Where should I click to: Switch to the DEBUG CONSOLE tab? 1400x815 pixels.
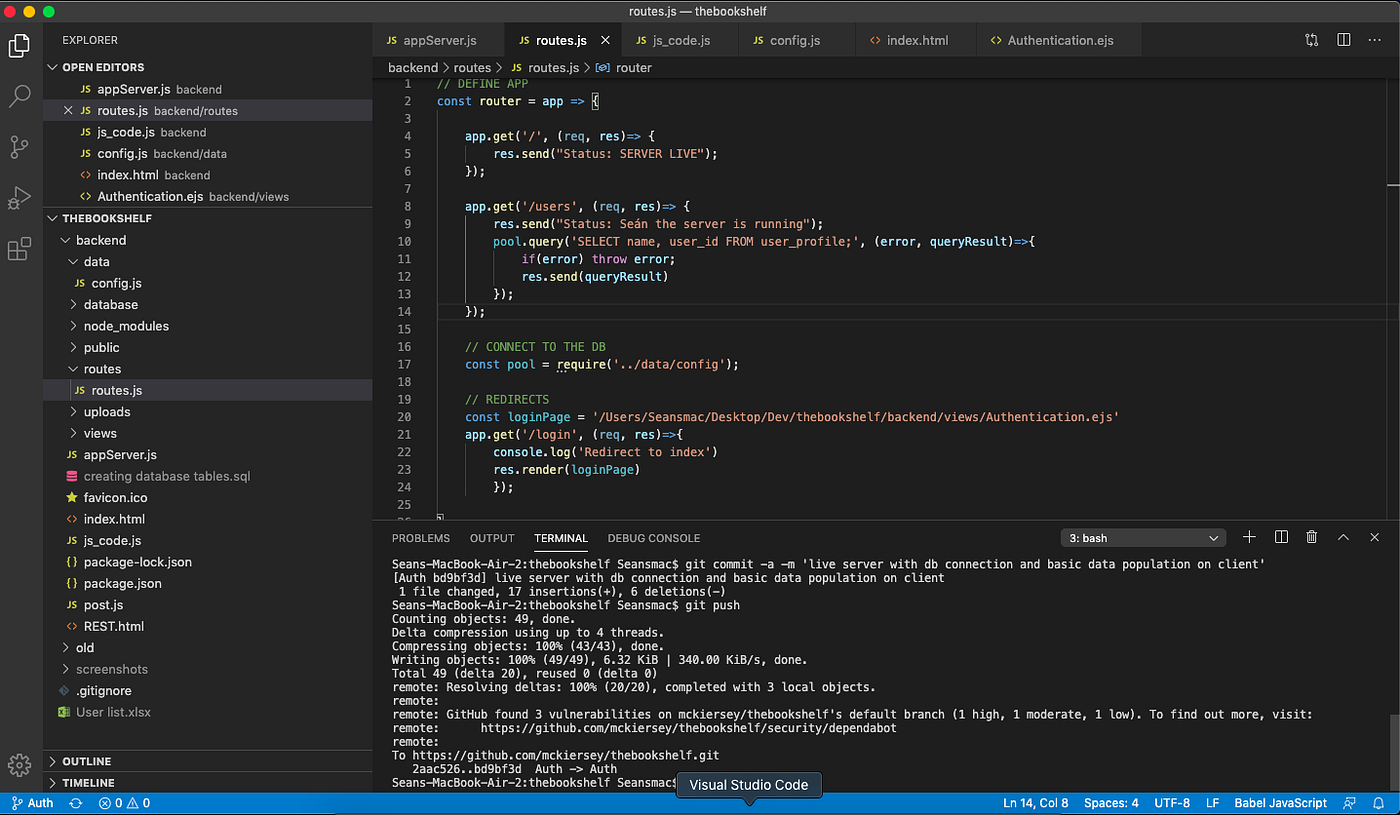pyautogui.click(x=653, y=537)
